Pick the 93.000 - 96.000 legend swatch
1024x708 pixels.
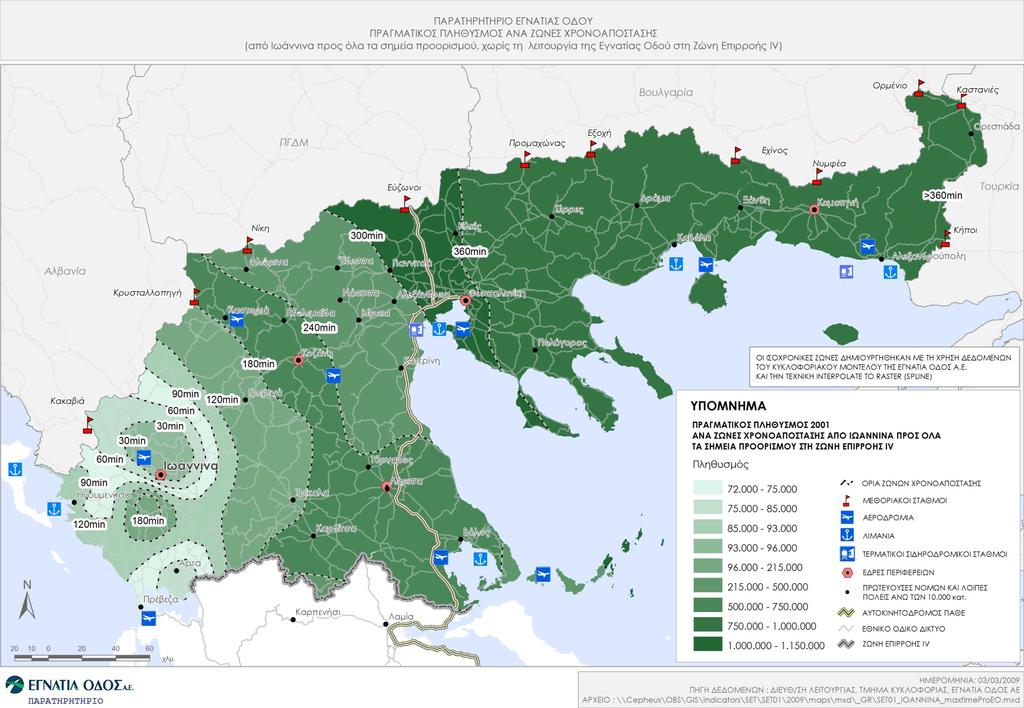tap(707, 547)
